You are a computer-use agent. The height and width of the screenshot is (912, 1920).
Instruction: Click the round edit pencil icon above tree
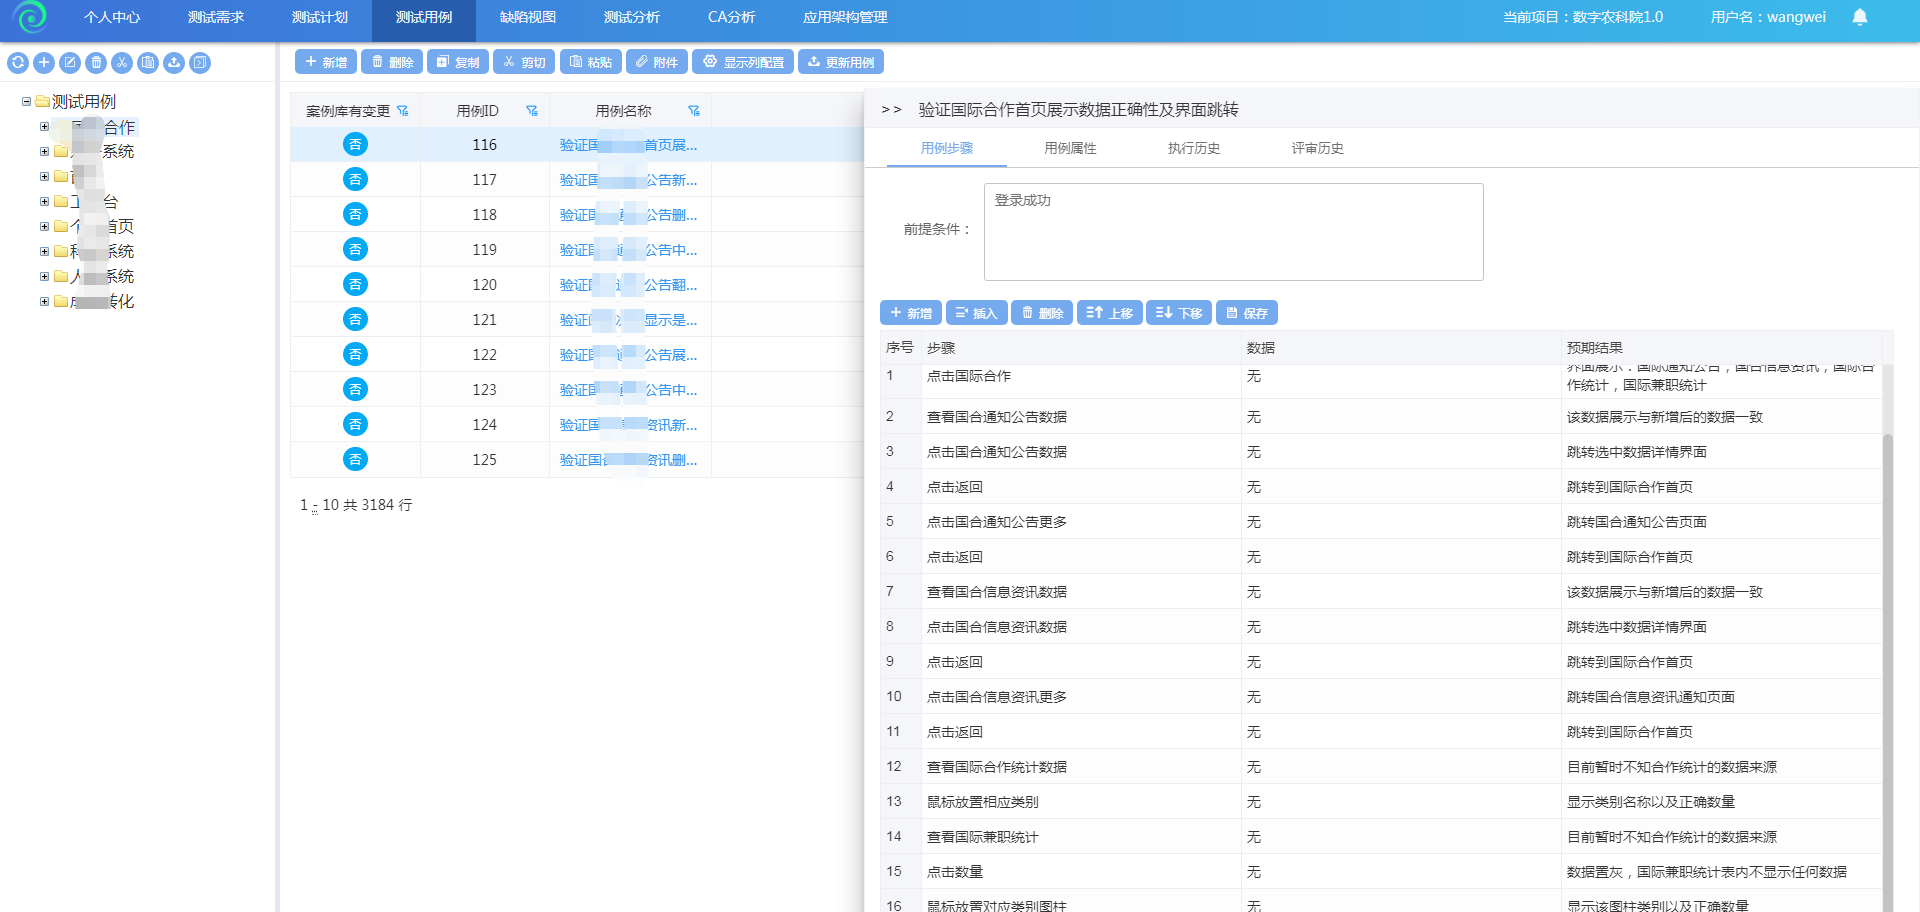(70, 63)
